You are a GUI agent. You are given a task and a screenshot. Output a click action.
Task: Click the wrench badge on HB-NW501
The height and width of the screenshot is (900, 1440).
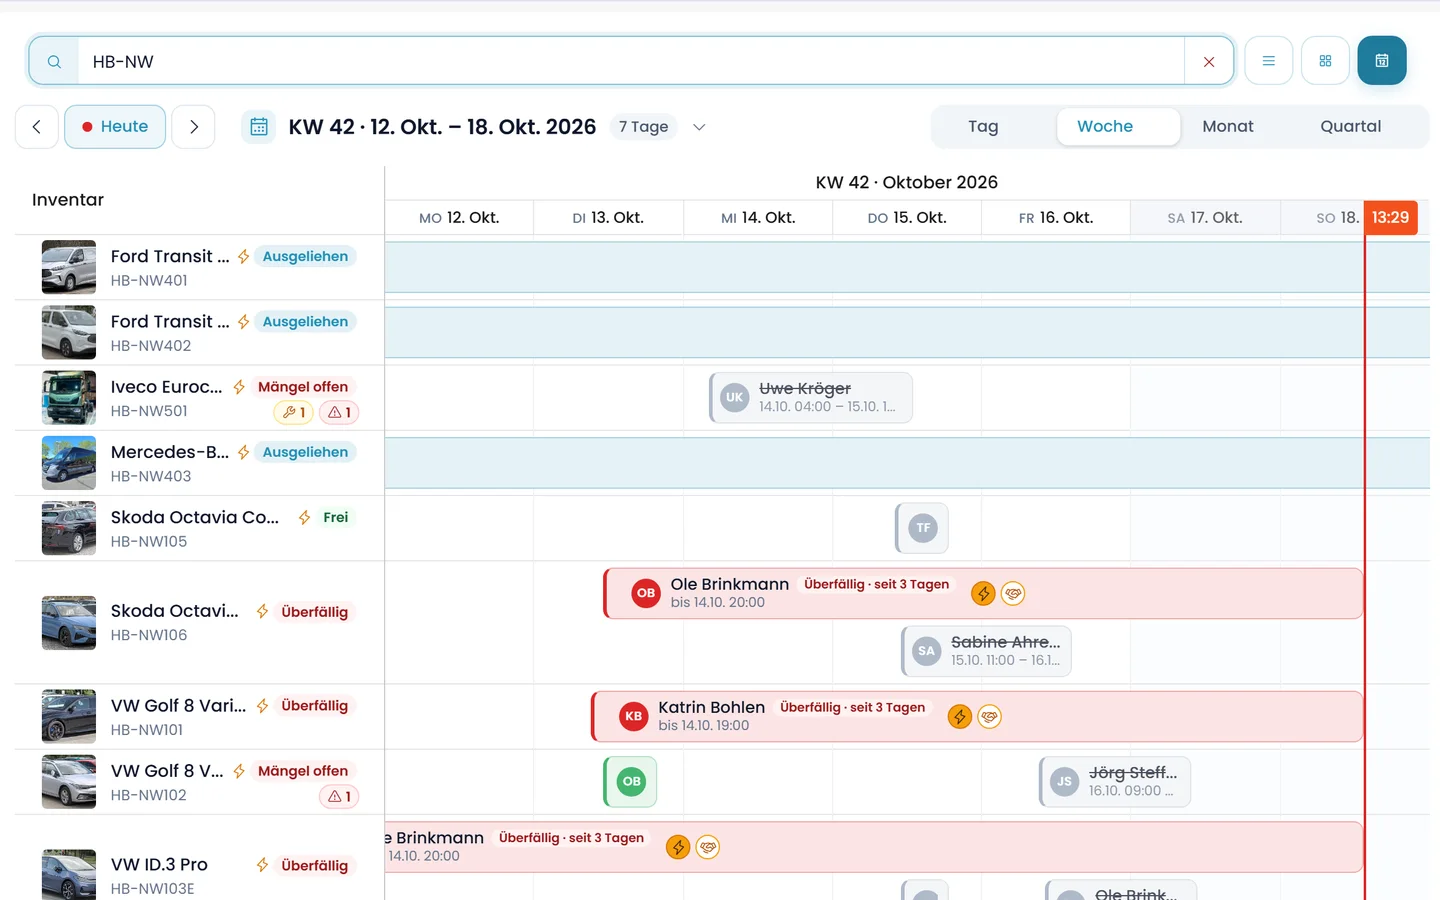tap(294, 412)
